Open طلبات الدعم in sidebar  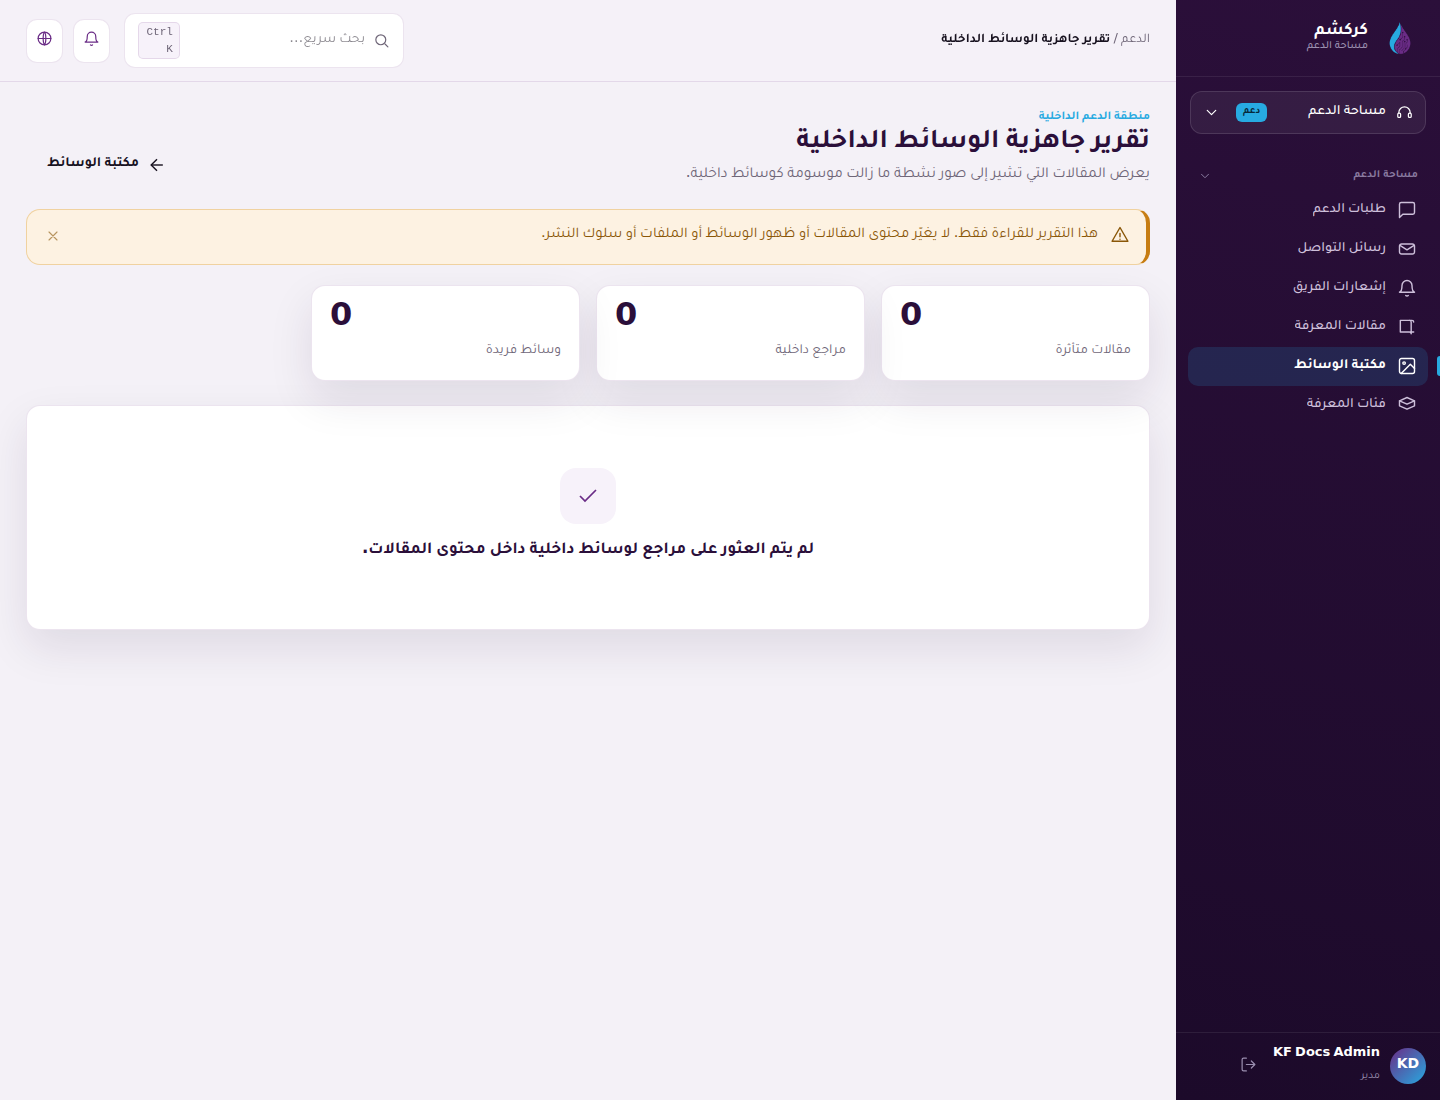pos(1308,209)
